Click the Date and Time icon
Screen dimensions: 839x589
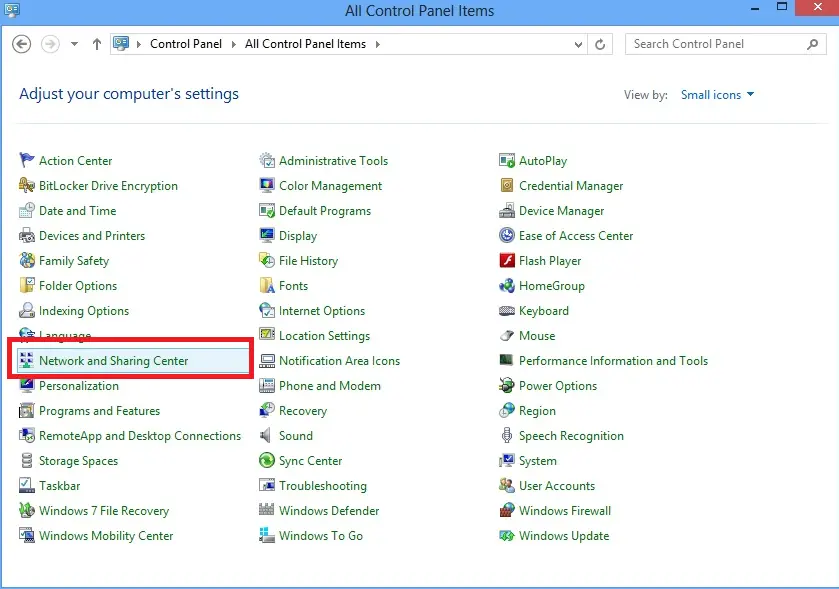(27, 210)
